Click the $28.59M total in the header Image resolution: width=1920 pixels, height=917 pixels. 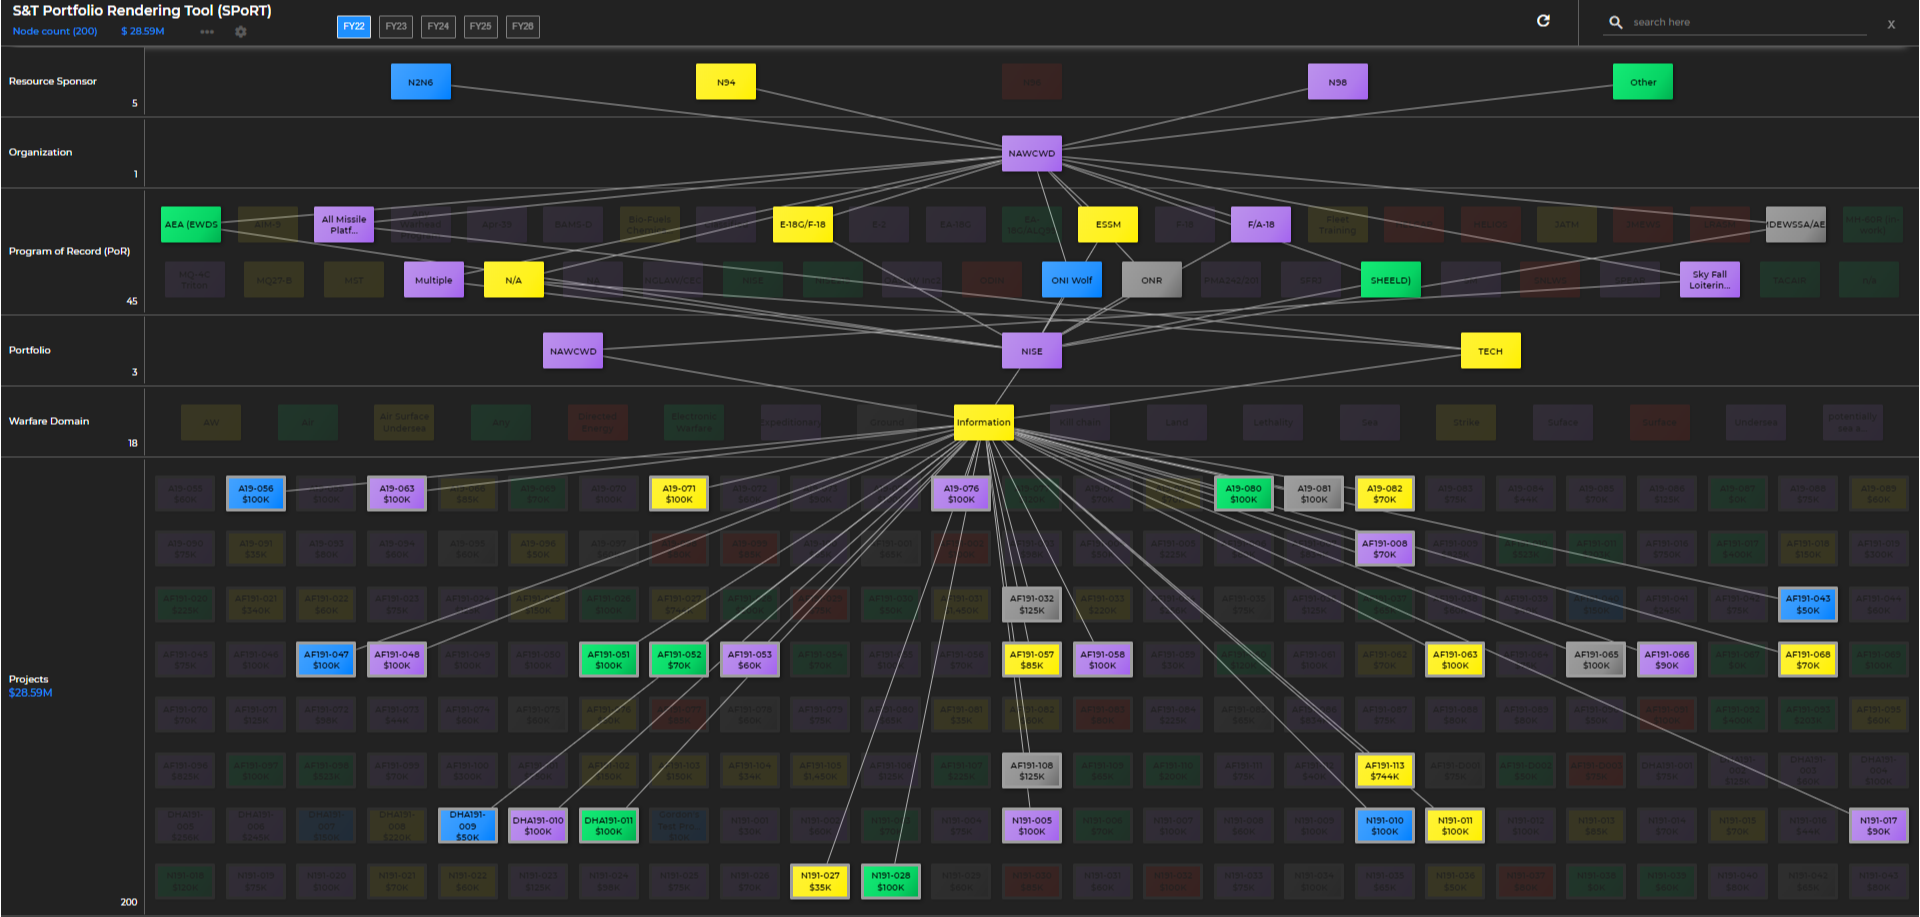(143, 32)
